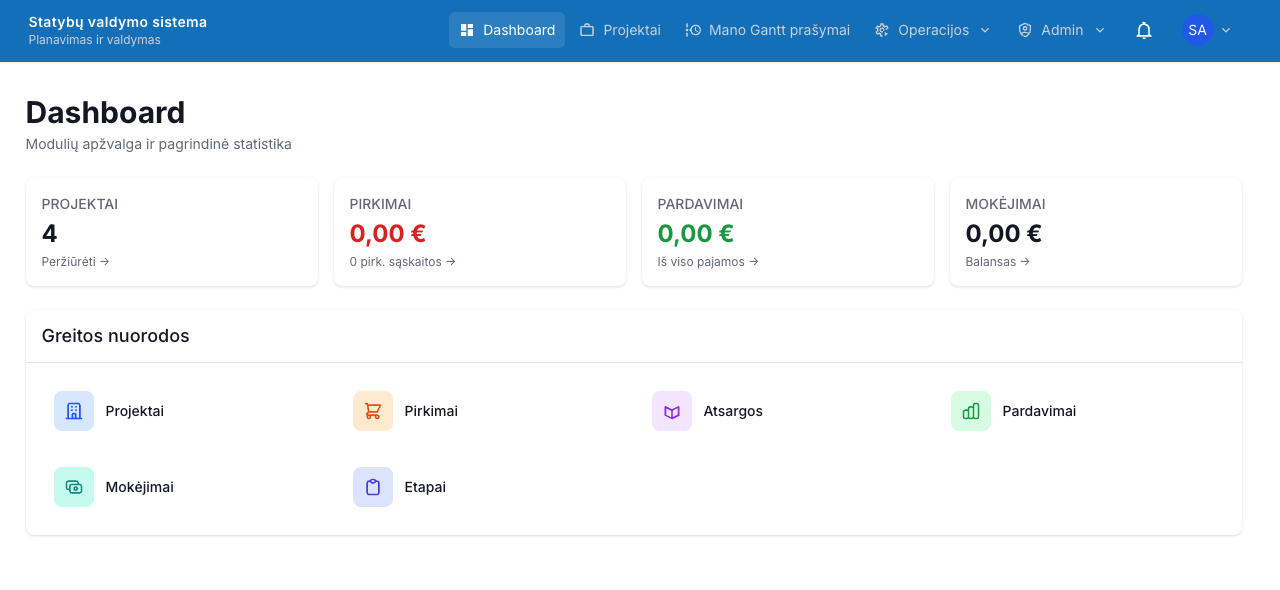Click the PROJEKTAI card count 4
The height and width of the screenshot is (590, 1280).
[50, 234]
